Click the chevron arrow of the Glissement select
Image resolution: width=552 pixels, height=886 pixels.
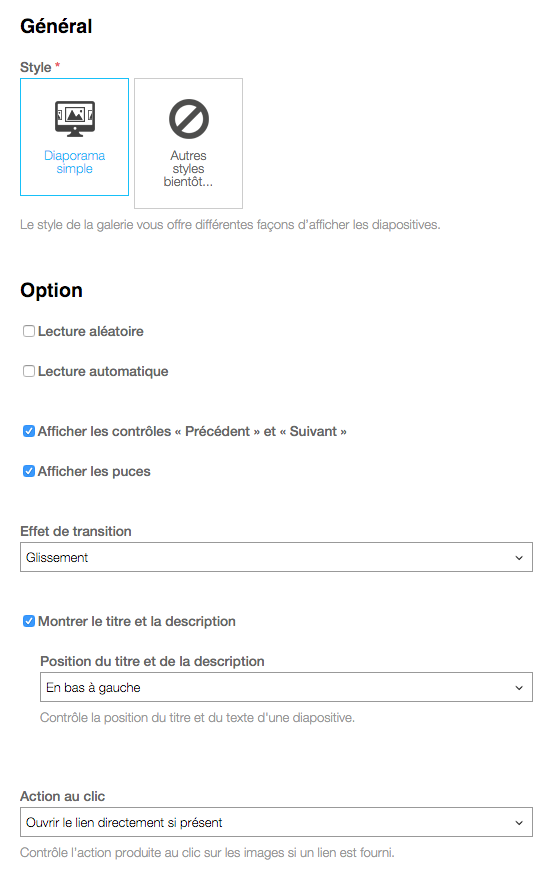tap(519, 558)
